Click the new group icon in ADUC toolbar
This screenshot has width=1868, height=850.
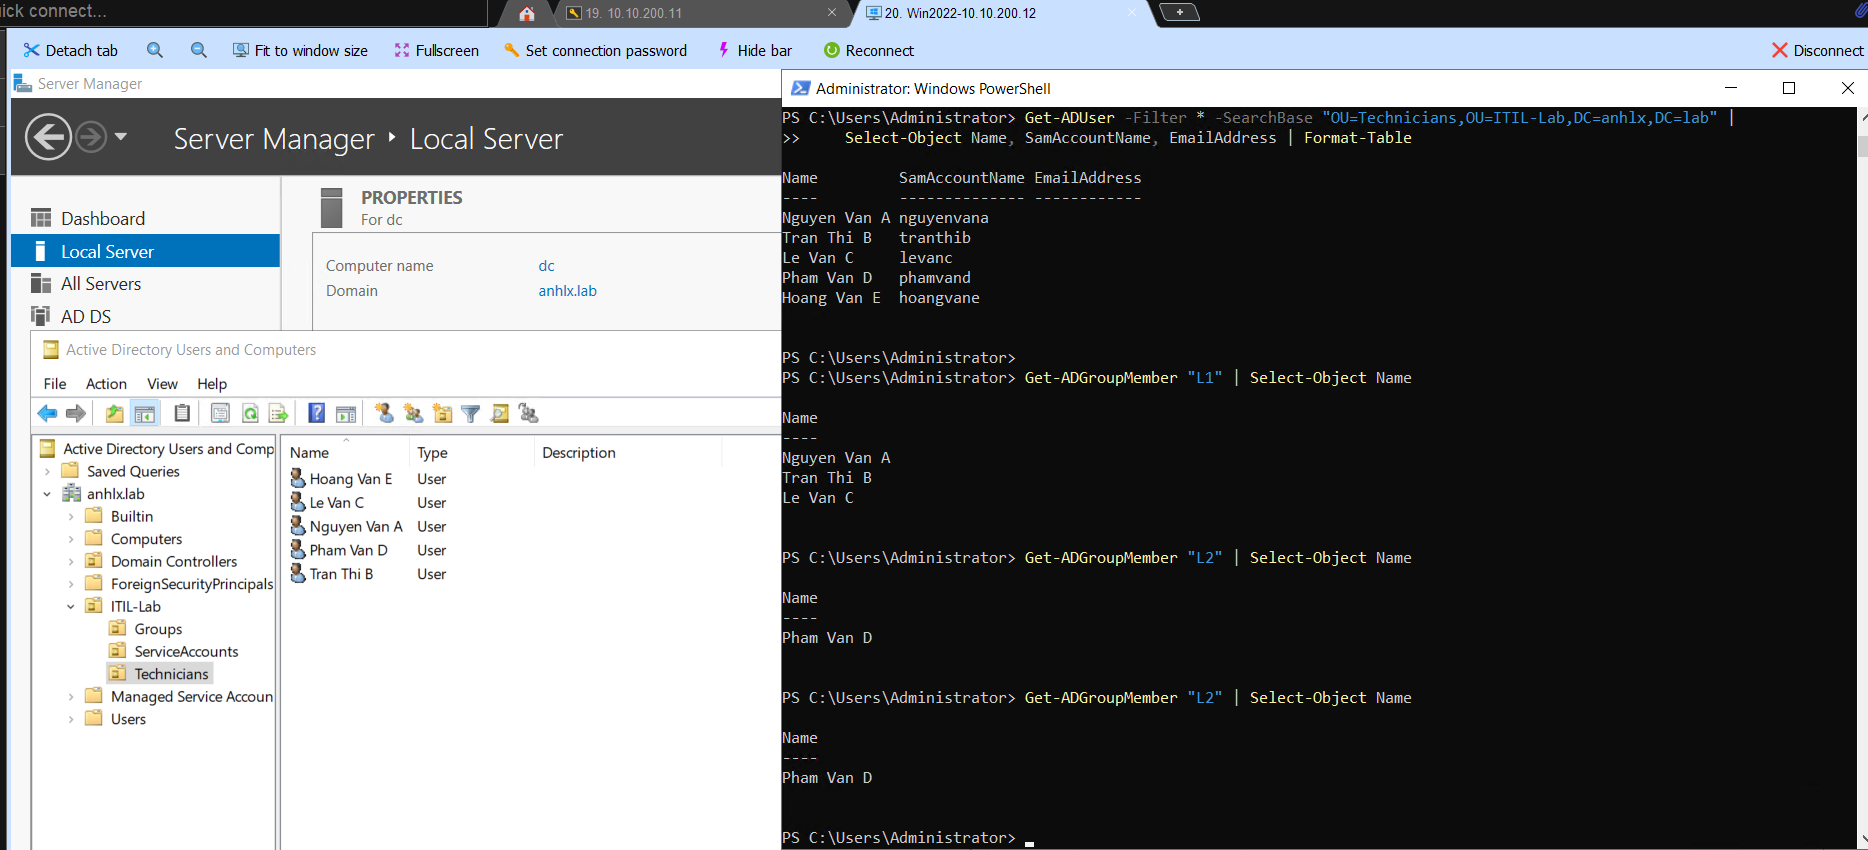pos(413,413)
